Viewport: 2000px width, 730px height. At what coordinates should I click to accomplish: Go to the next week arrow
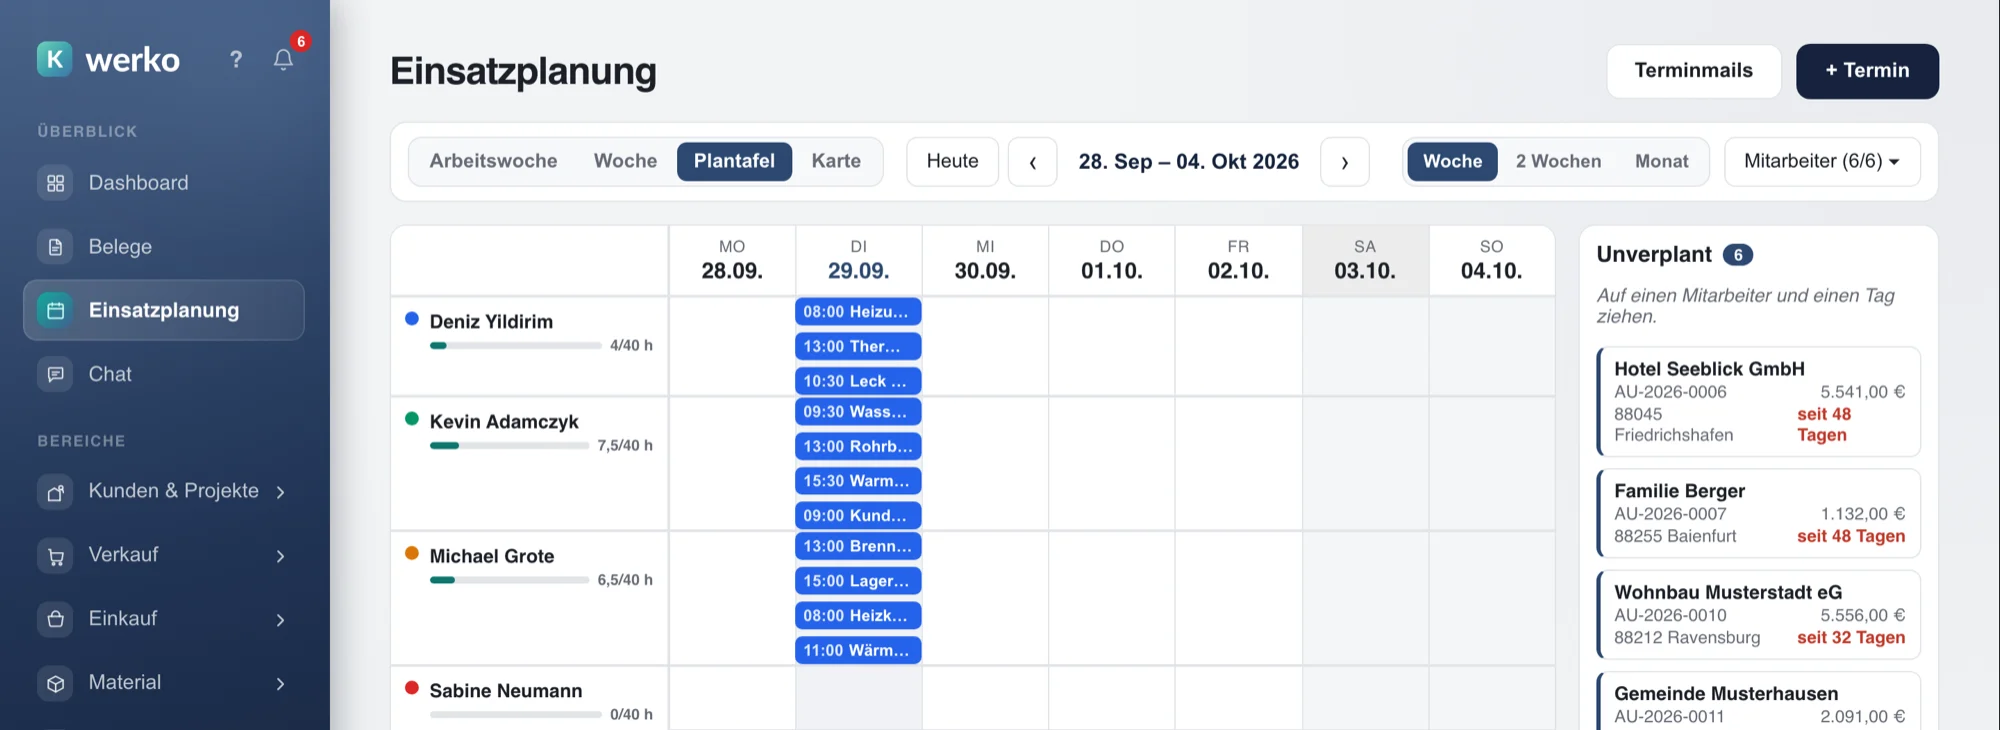[x=1345, y=162]
